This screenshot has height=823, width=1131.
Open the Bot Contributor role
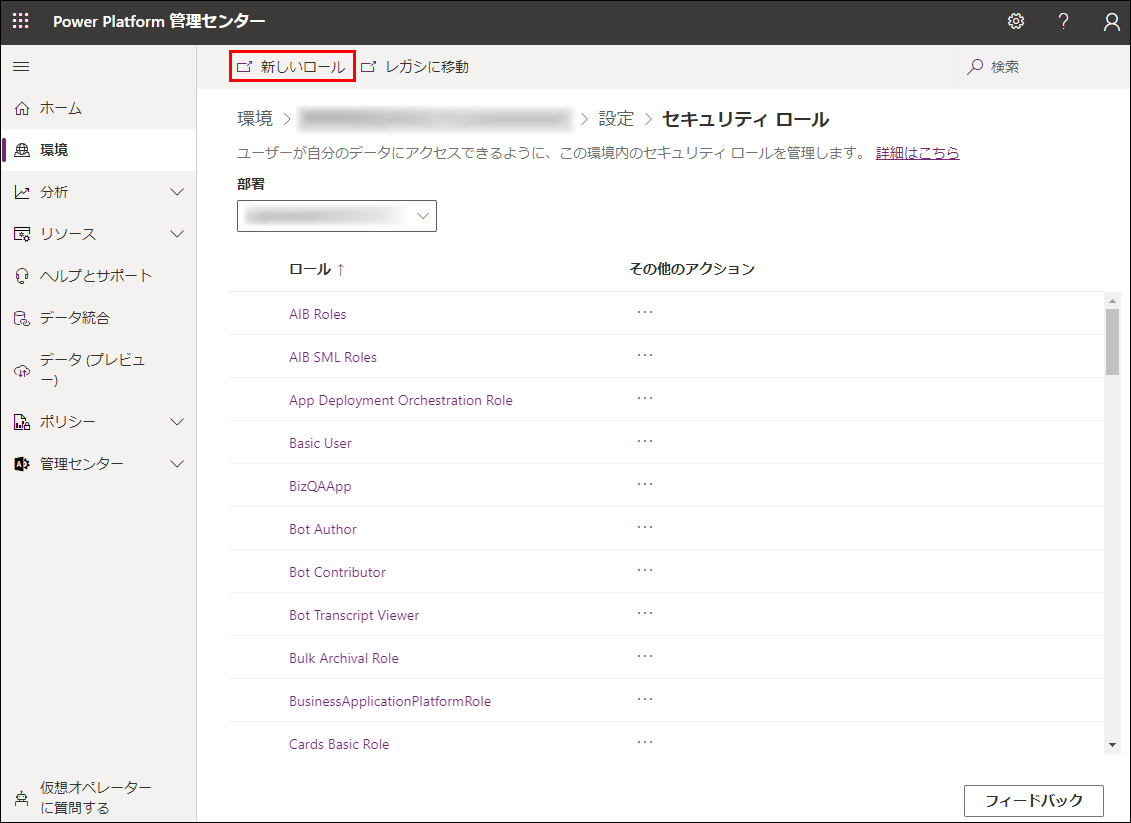pyautogui.click(x=337, y=572)
